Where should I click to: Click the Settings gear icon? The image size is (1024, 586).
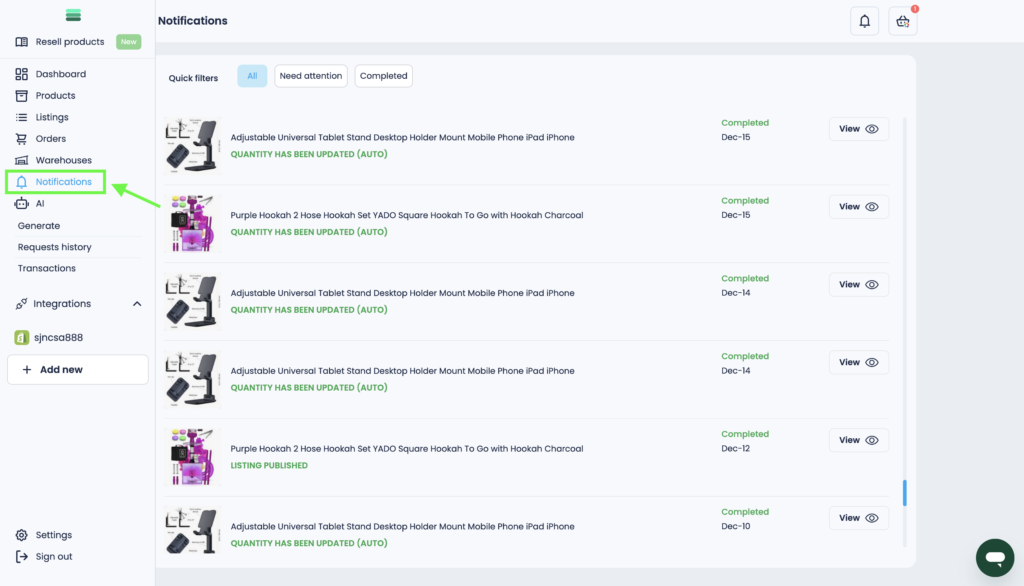click(22, 535)
